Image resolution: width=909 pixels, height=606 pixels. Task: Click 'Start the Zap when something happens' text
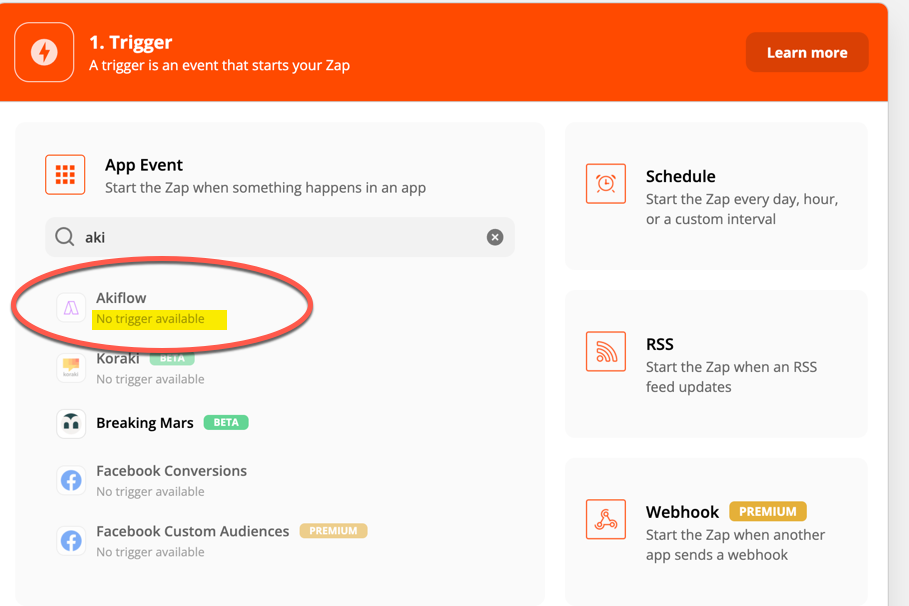266,188
